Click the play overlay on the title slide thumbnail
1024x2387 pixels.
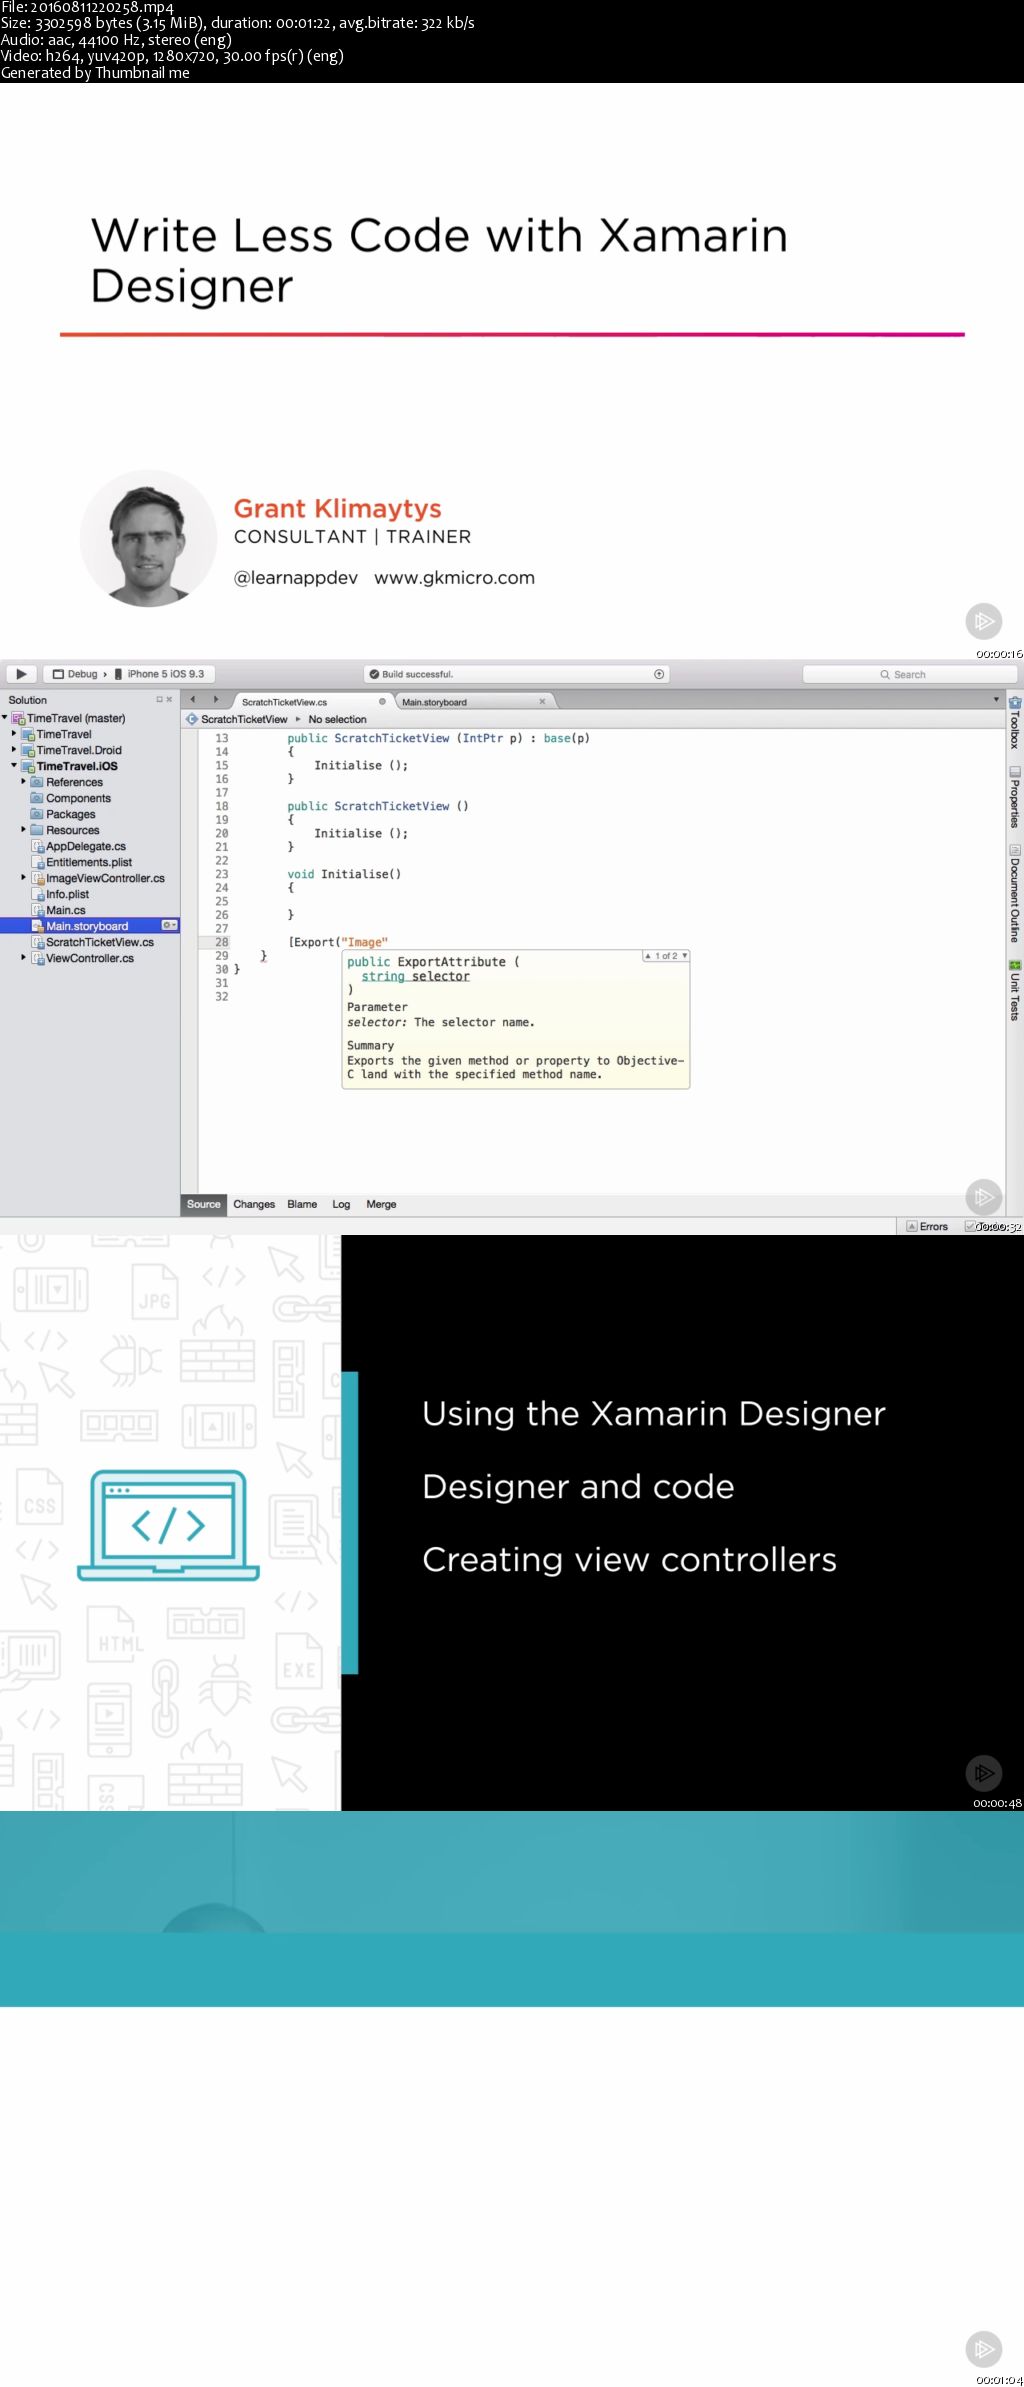[x=984, y=620]
